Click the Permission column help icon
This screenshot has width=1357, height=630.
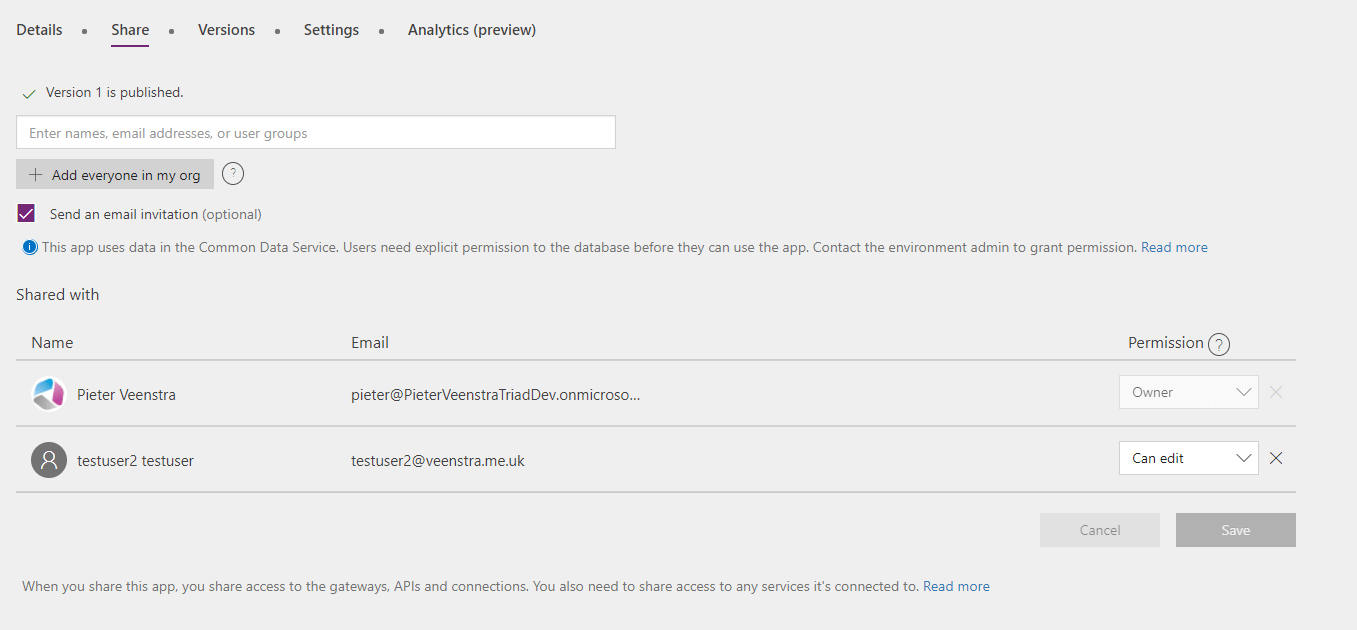tap(1219, 344)
